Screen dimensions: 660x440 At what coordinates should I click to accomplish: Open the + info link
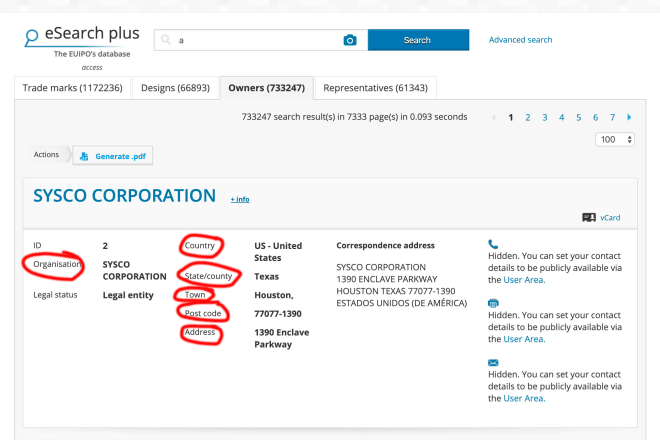coord(240,199)
